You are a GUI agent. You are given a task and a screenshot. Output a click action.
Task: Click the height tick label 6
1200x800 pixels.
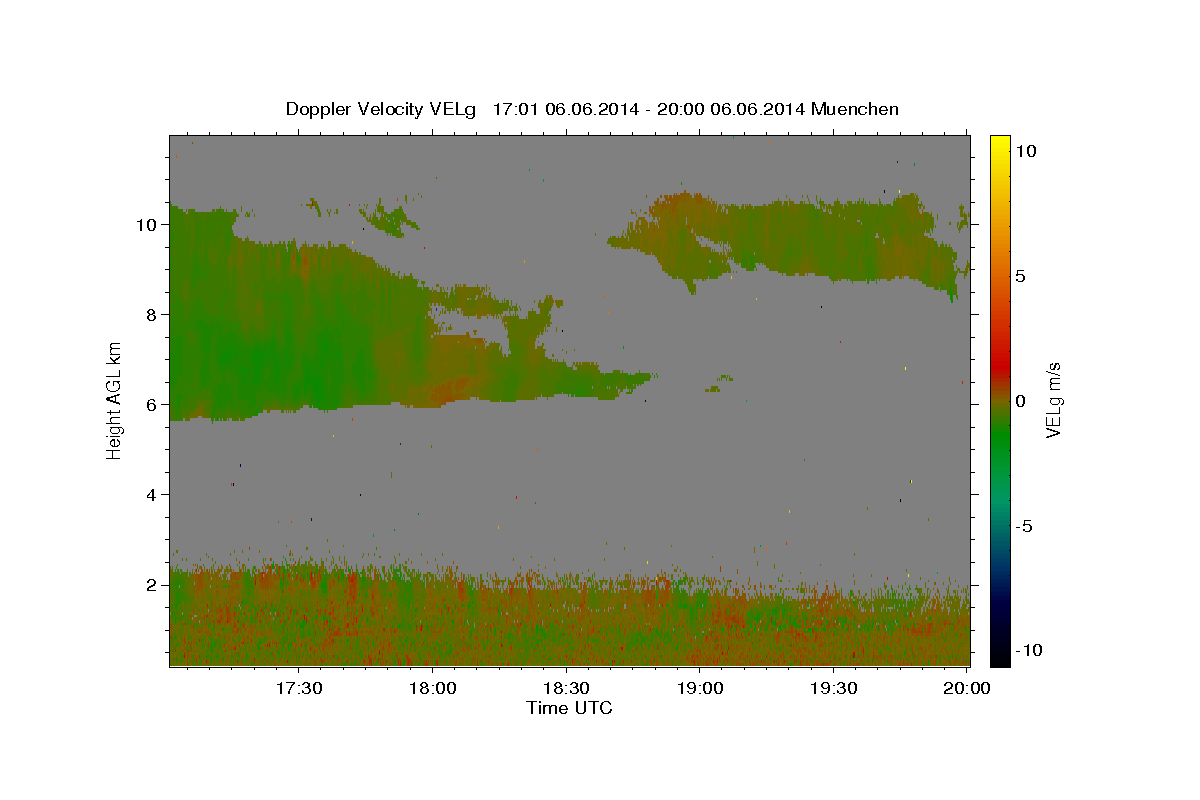[x=153, y=405]
